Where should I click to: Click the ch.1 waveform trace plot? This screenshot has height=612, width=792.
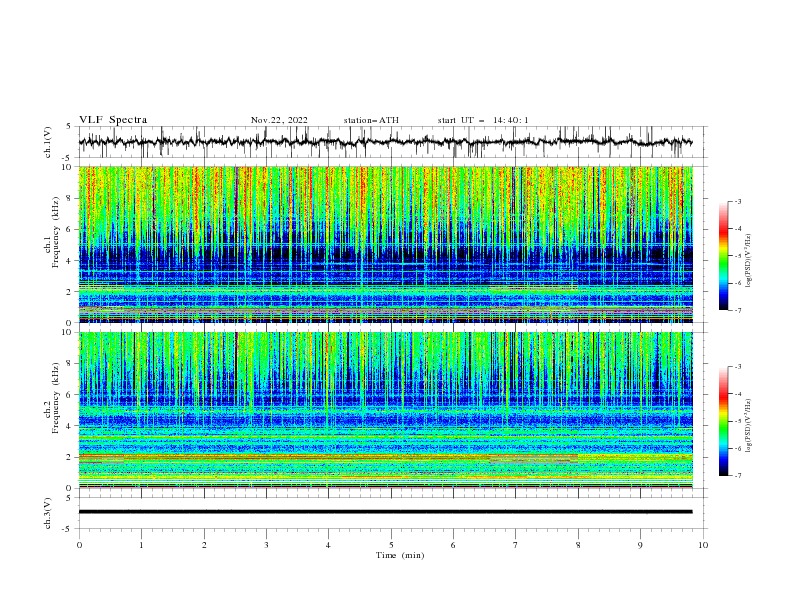point(385,142)
